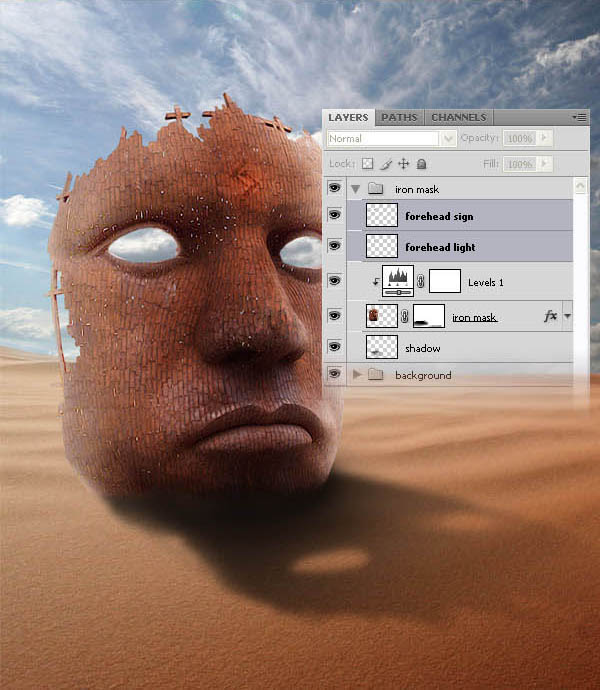Click the layers list scroll up arrow

click(580, 186)
